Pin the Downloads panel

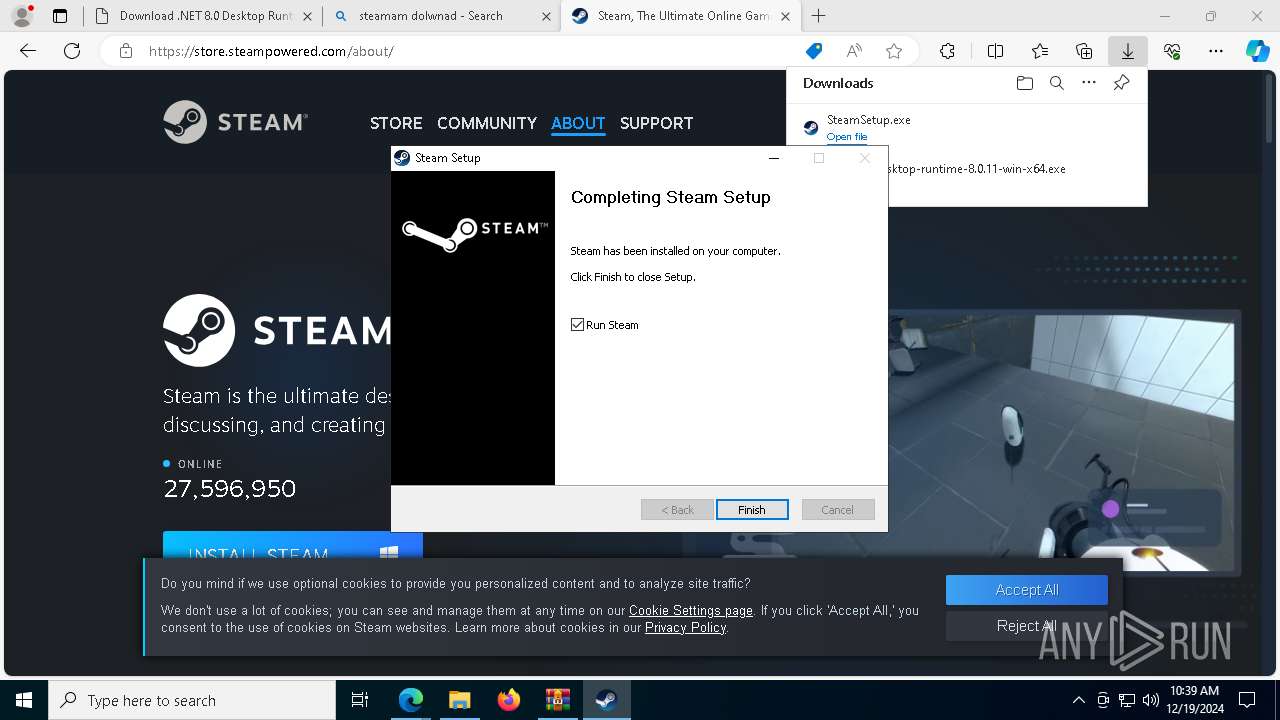(1121, 83)
